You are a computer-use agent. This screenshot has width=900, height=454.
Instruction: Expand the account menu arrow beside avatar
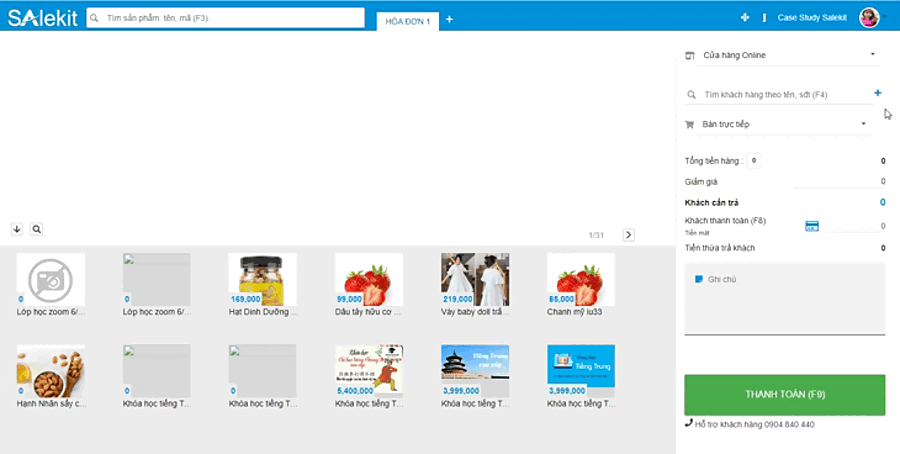click(x=884, y=18)
